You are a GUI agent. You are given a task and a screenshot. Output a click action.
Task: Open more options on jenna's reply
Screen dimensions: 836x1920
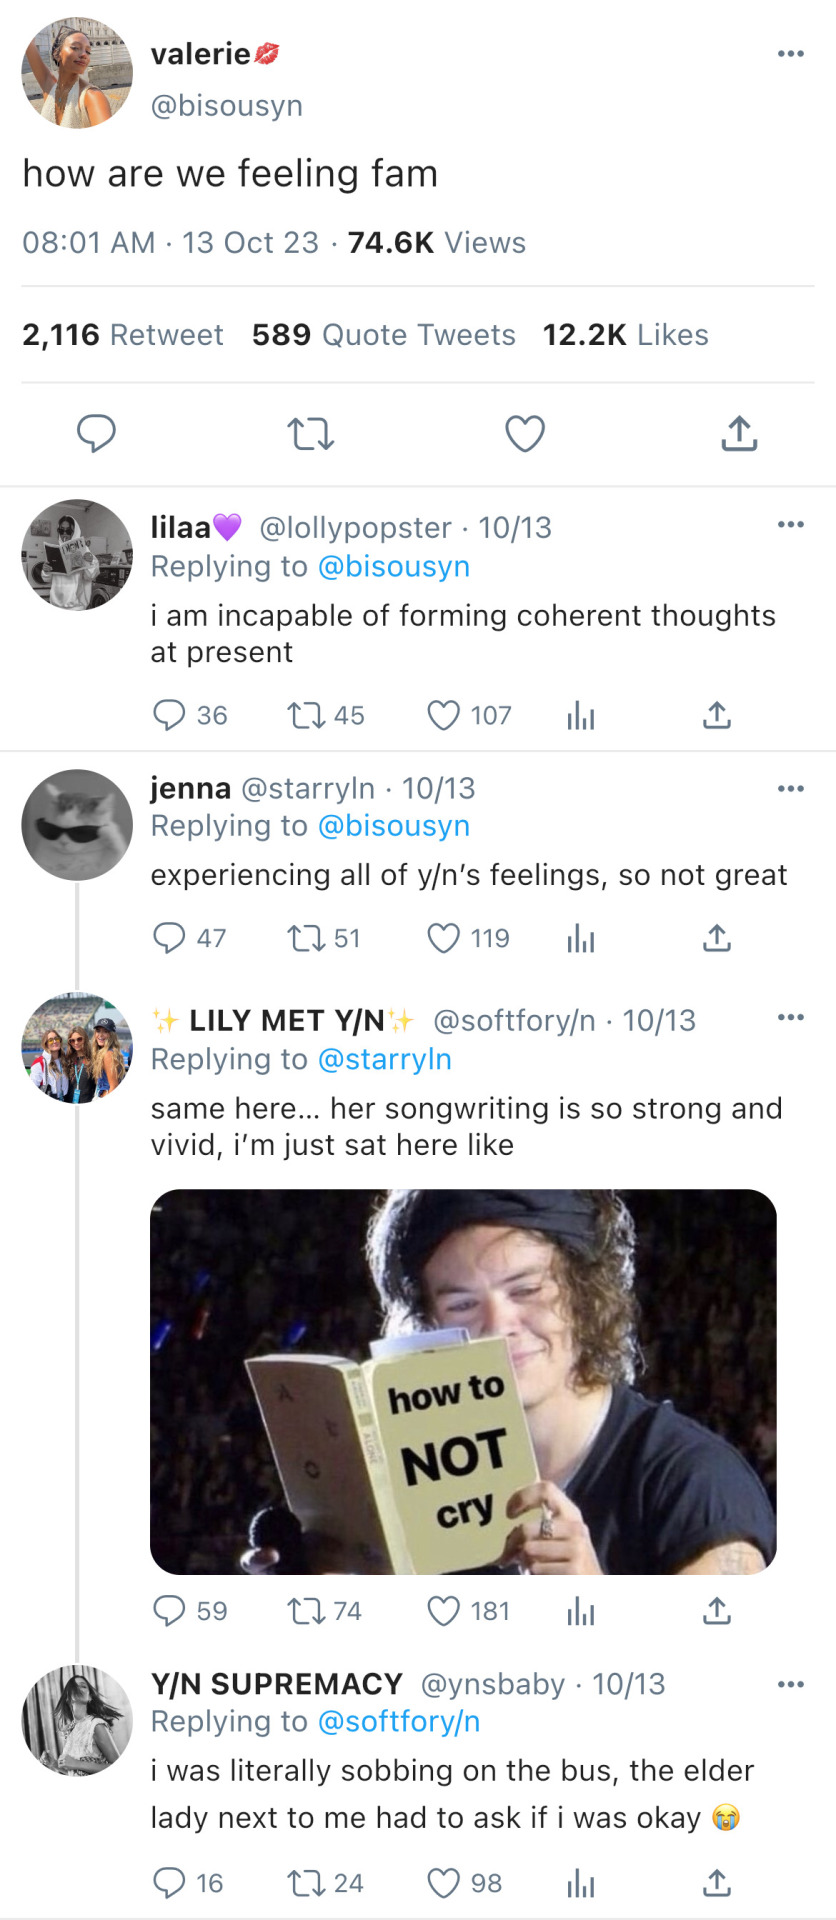click(790, 789)
